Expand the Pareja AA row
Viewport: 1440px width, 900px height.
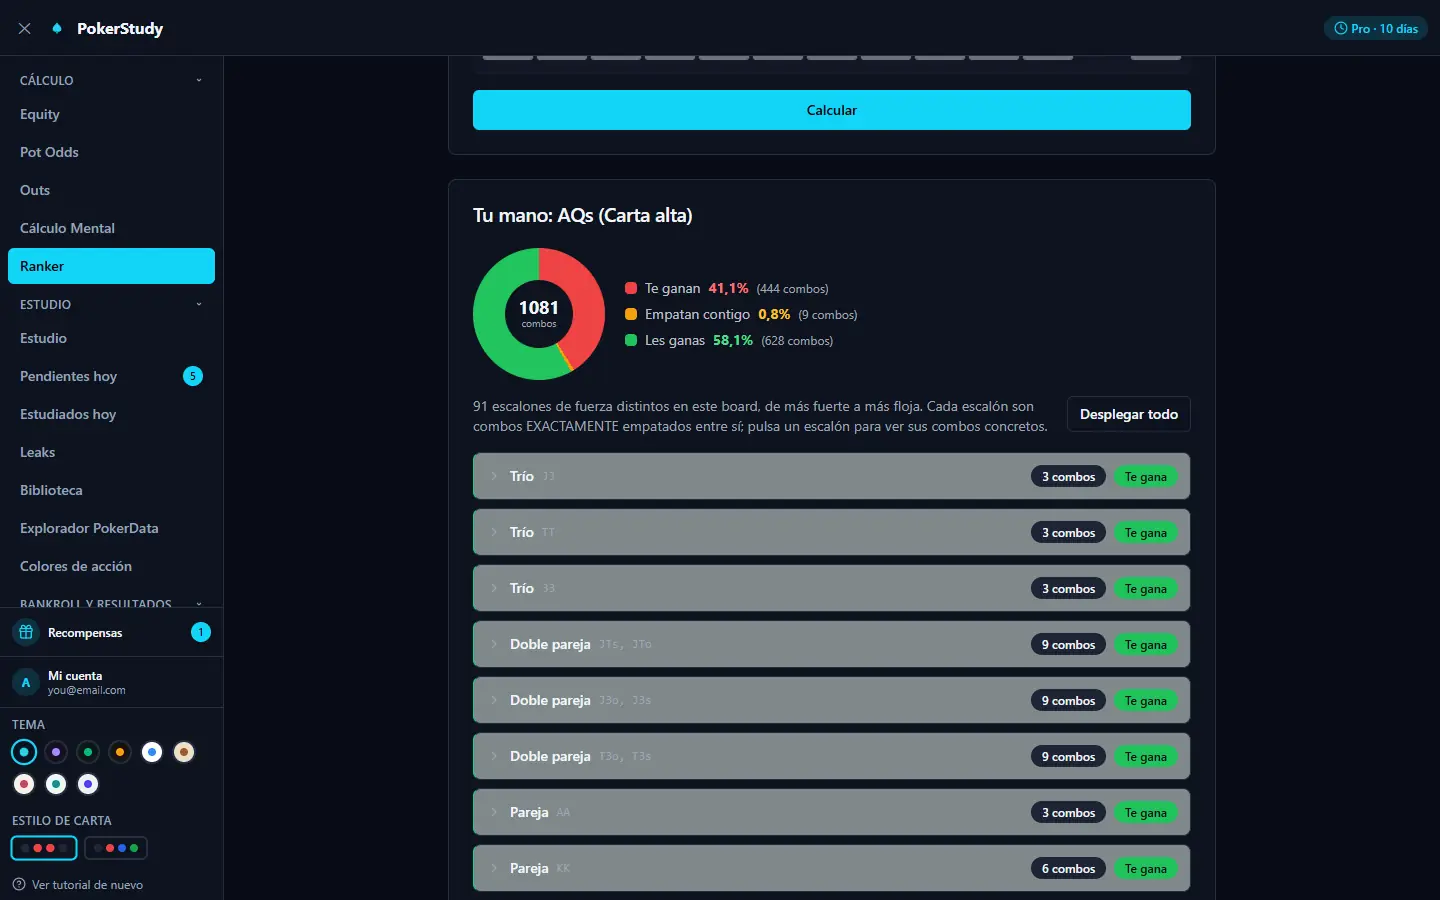831,812
